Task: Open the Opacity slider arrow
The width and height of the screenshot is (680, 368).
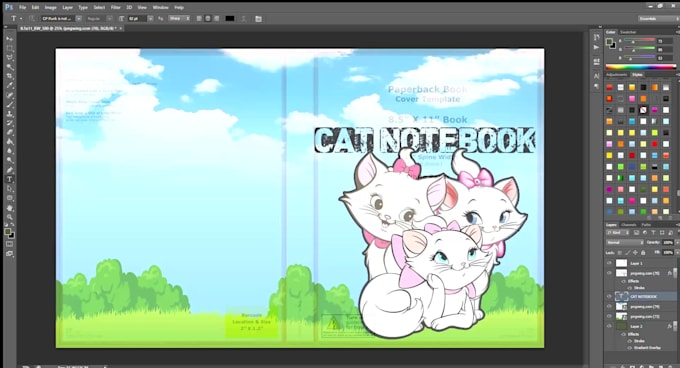Action: (677, 242)
